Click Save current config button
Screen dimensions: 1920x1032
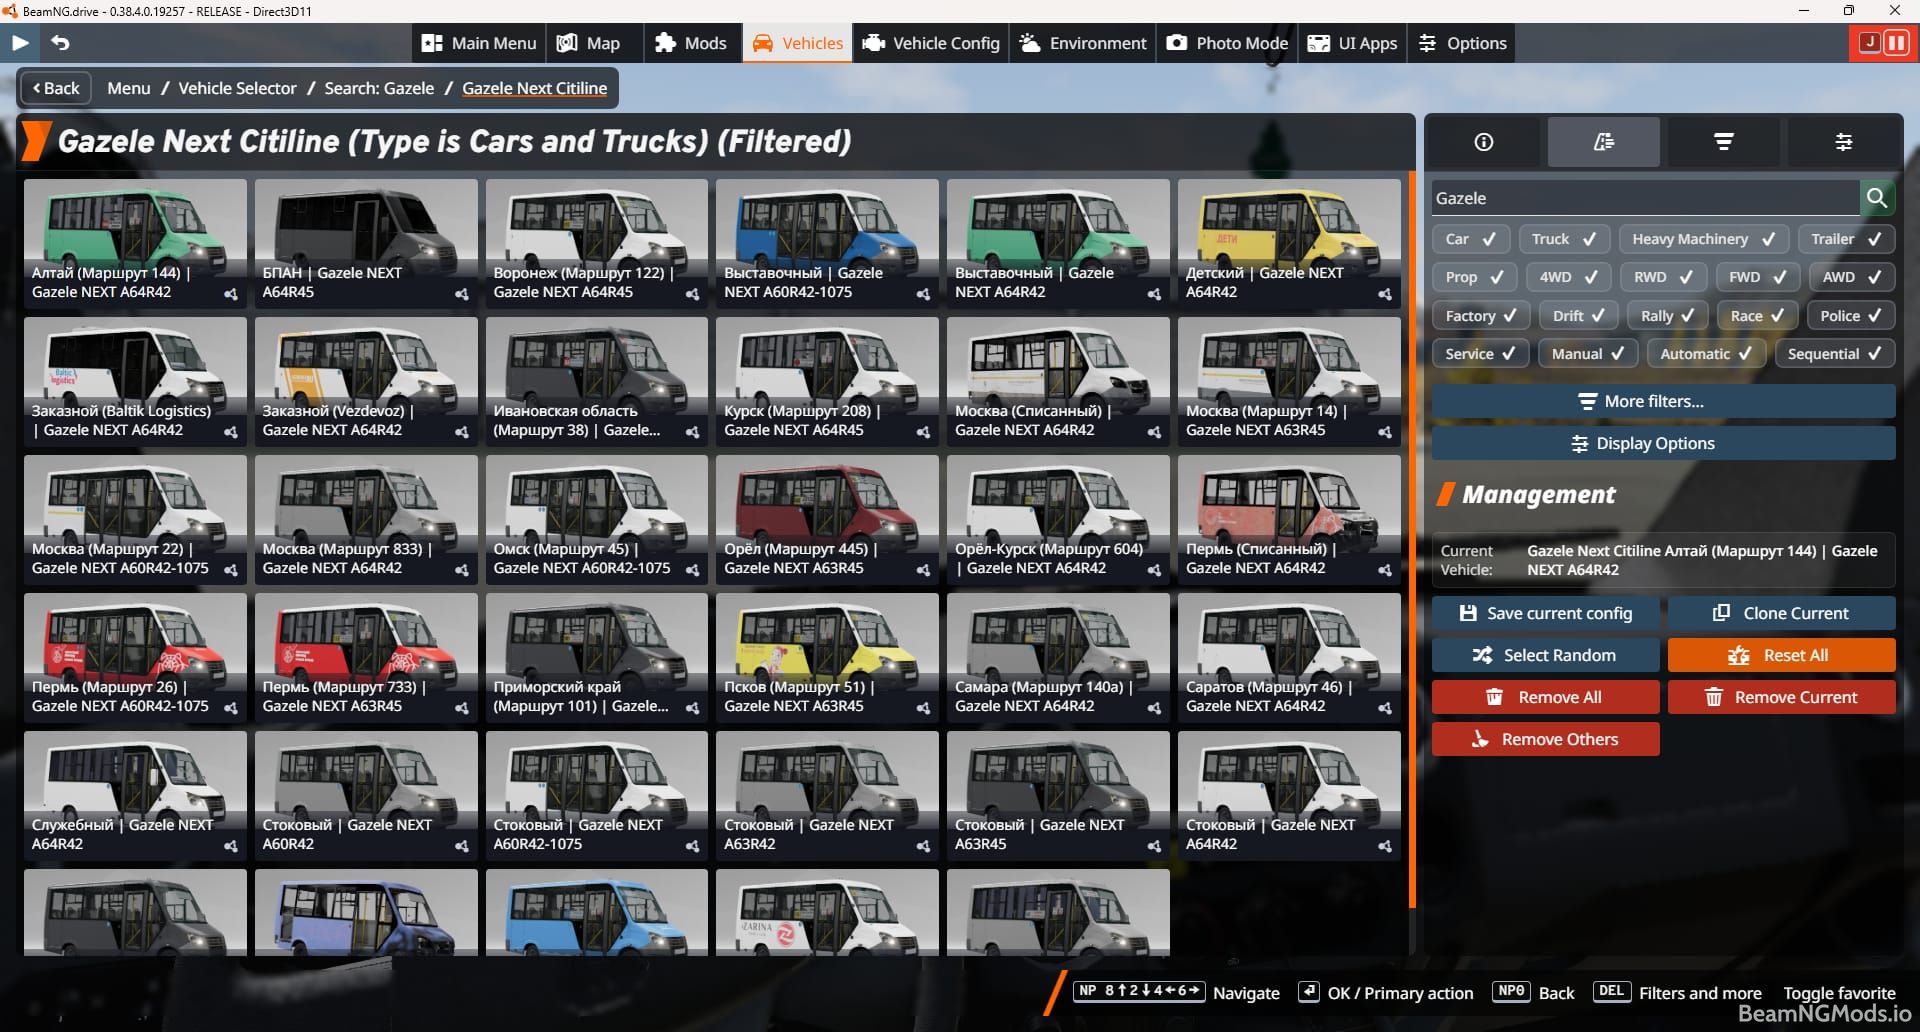point(1545,613)
